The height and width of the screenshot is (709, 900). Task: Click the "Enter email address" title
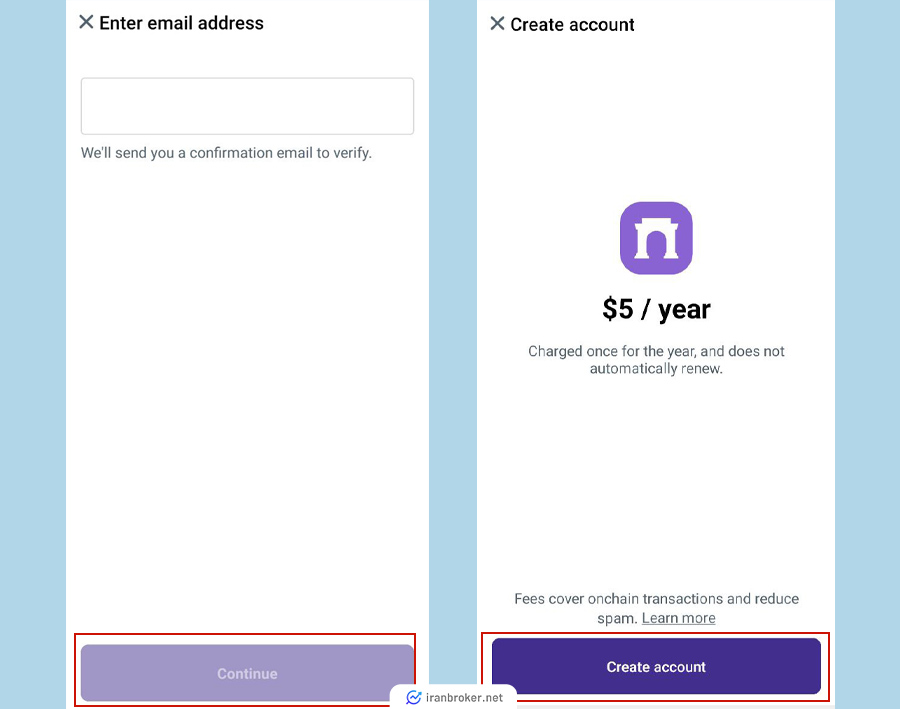click(181, 23)
